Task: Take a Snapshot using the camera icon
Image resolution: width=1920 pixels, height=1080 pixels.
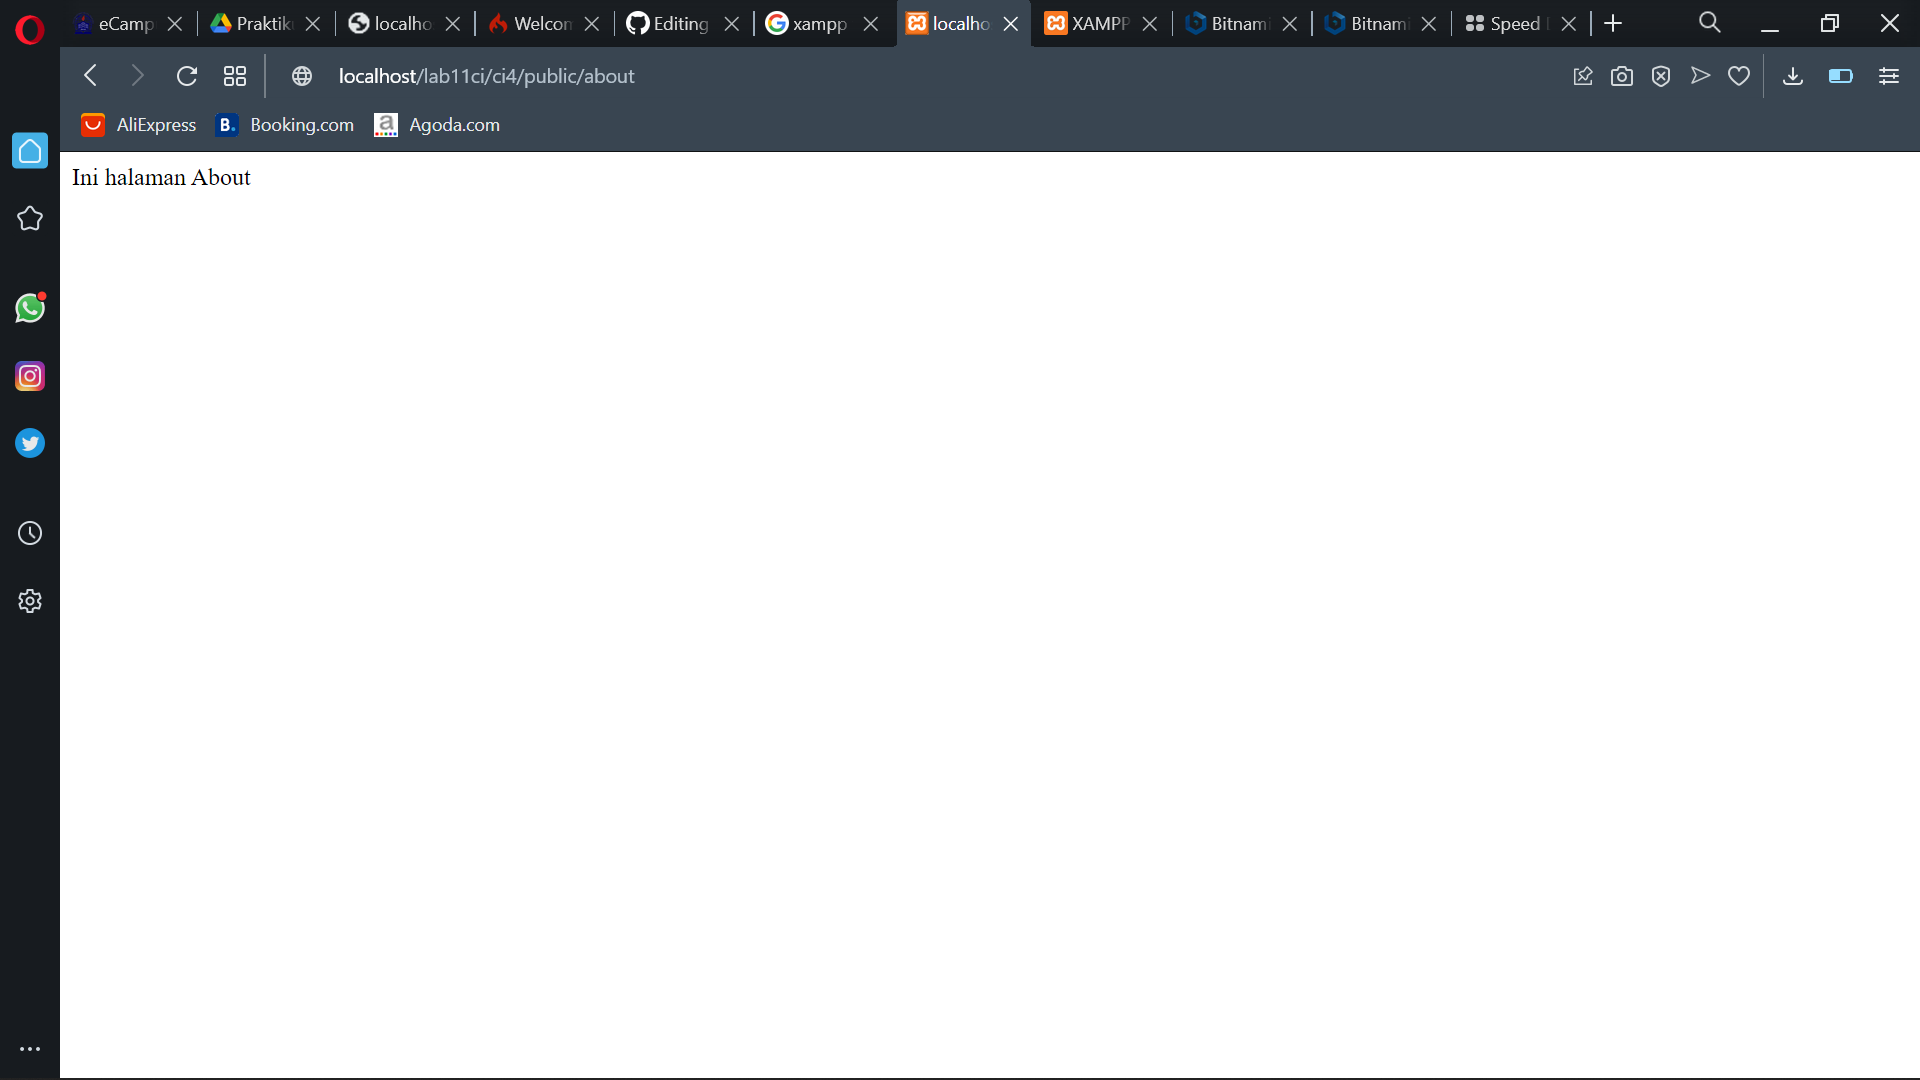Action: pyautogui.click(x=1622, y=76)
